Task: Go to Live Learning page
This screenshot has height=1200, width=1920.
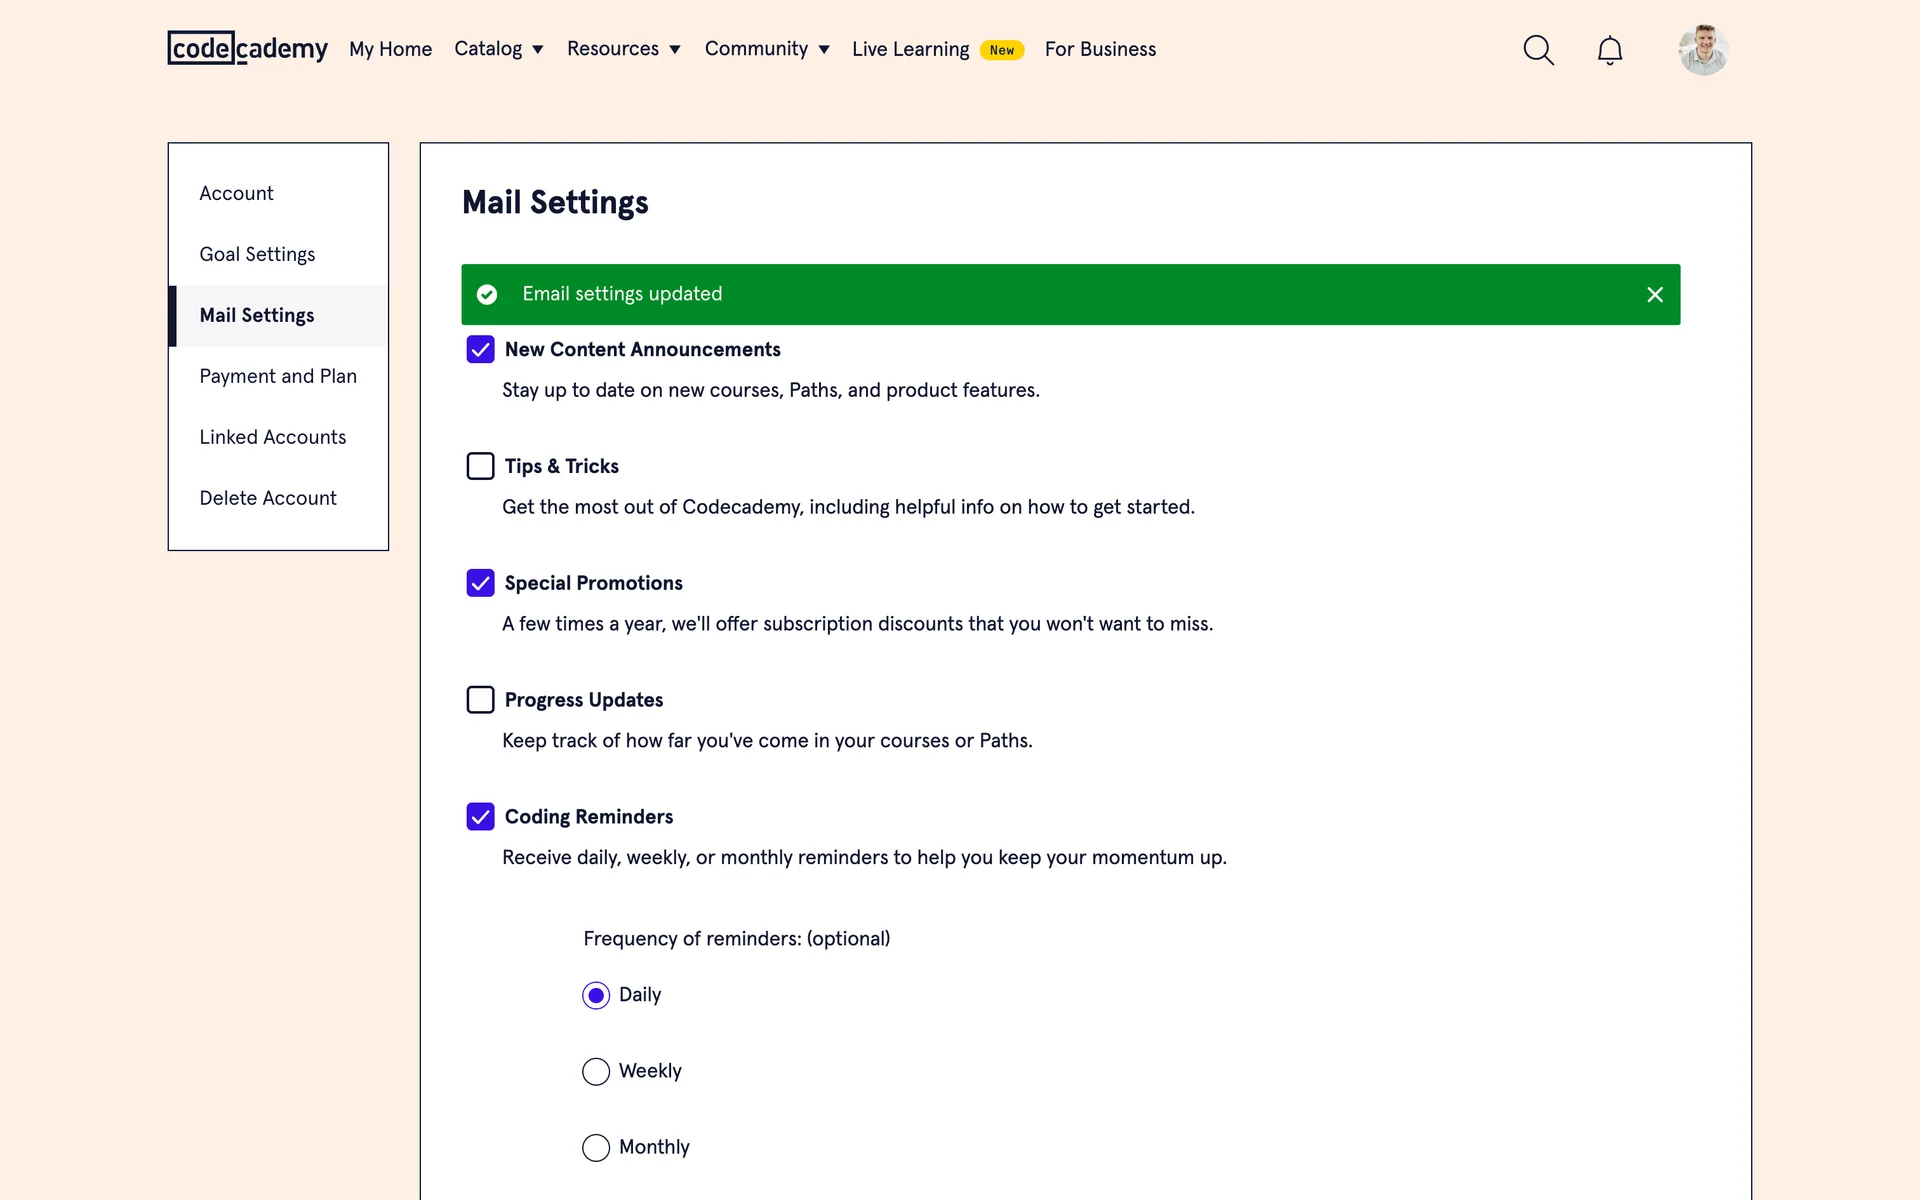Action: 910,49
